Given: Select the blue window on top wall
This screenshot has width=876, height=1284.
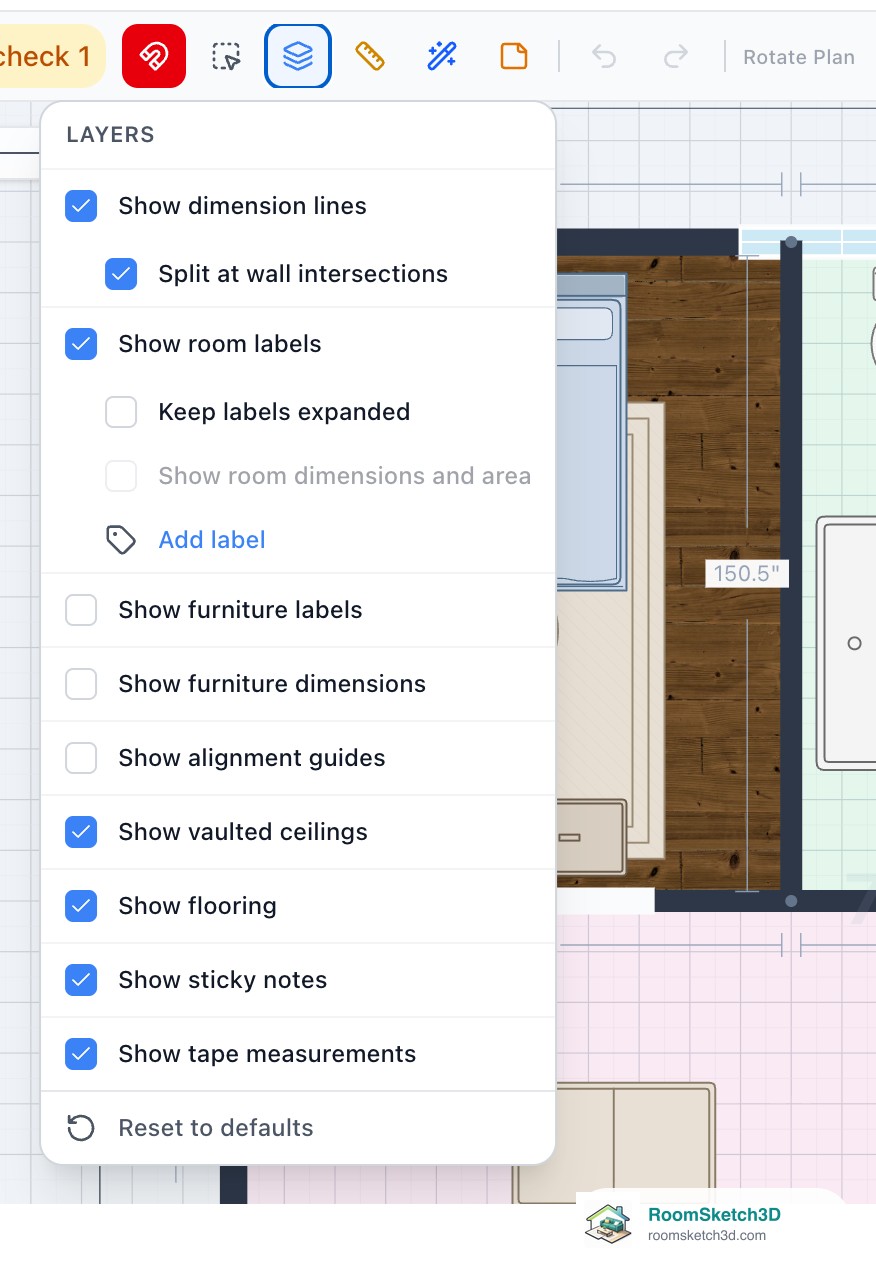Looking at the screenshot, I should click(807, 242).
